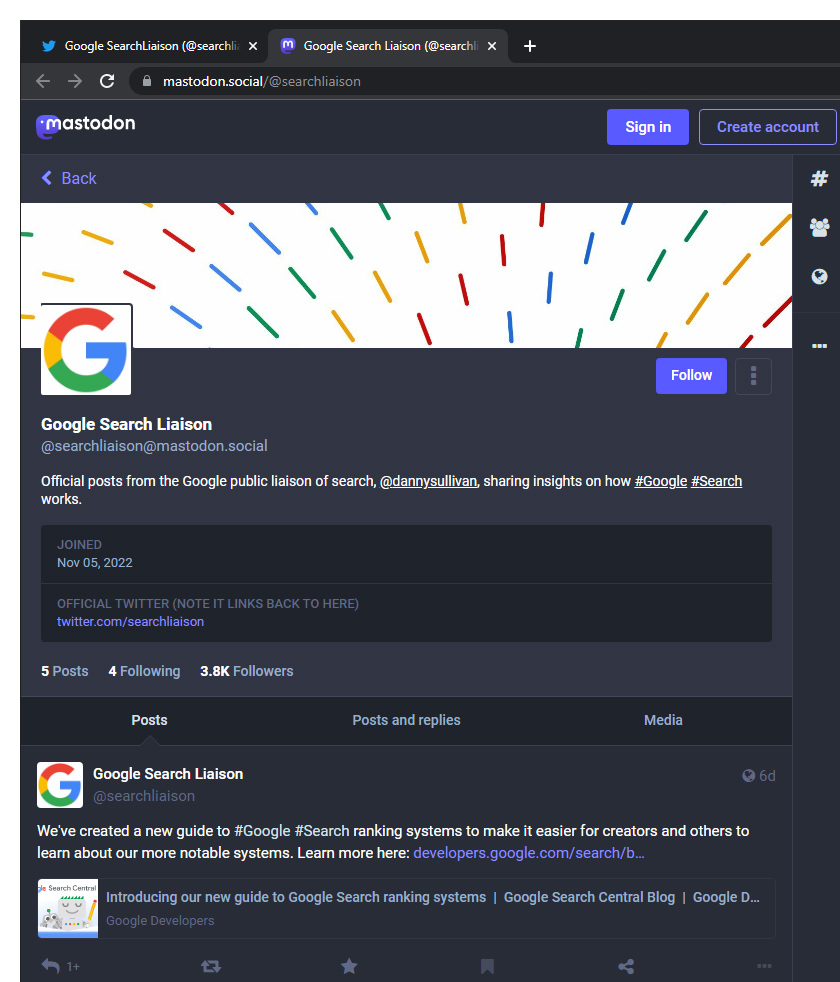This screenshot has height=982, width=840.
Task: Reload the page with refresh icon
Action: [x=107, y=81]
